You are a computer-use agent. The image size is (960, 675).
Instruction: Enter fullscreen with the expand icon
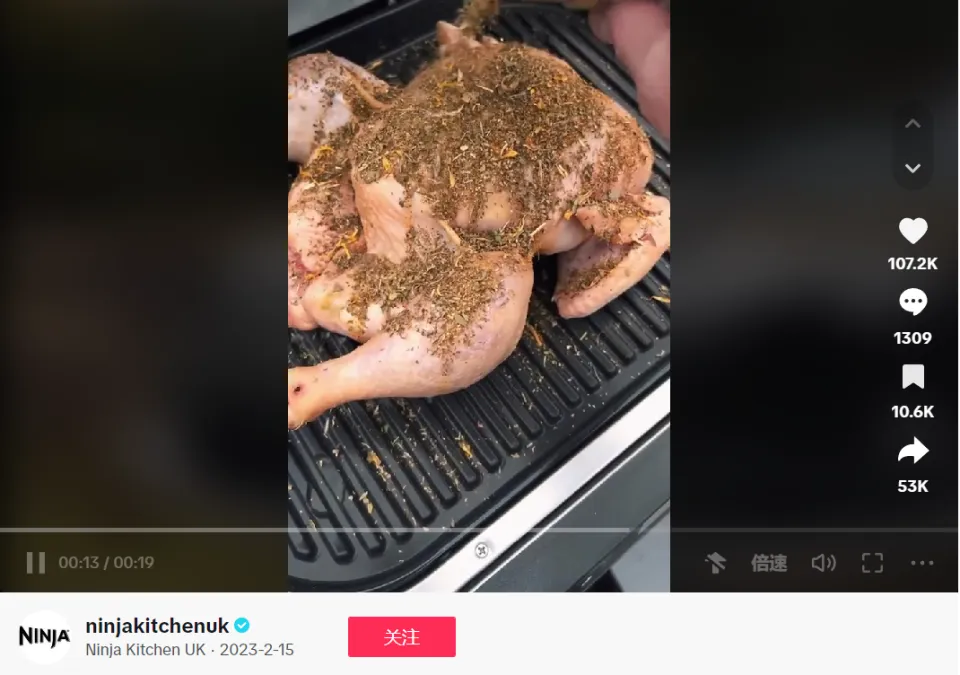coord(872,562)
